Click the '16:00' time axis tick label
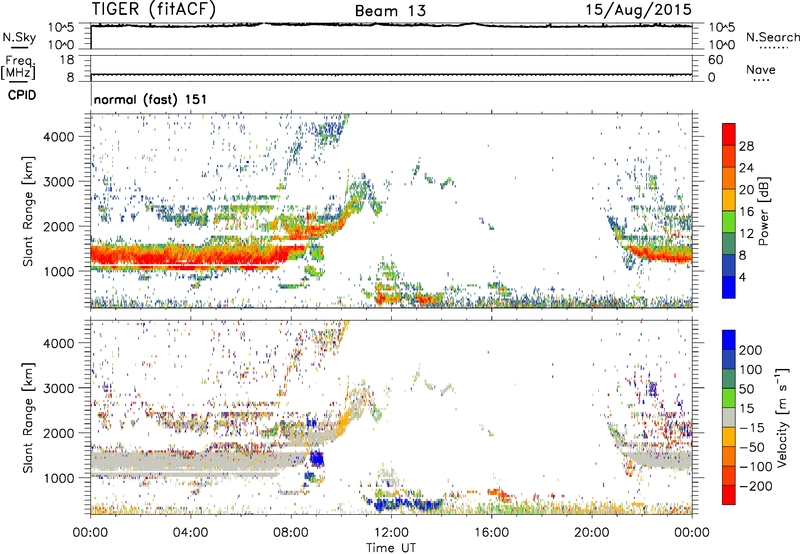Viewport: 800px width, 554px height. pyautogui.click(x=491, y=533)
